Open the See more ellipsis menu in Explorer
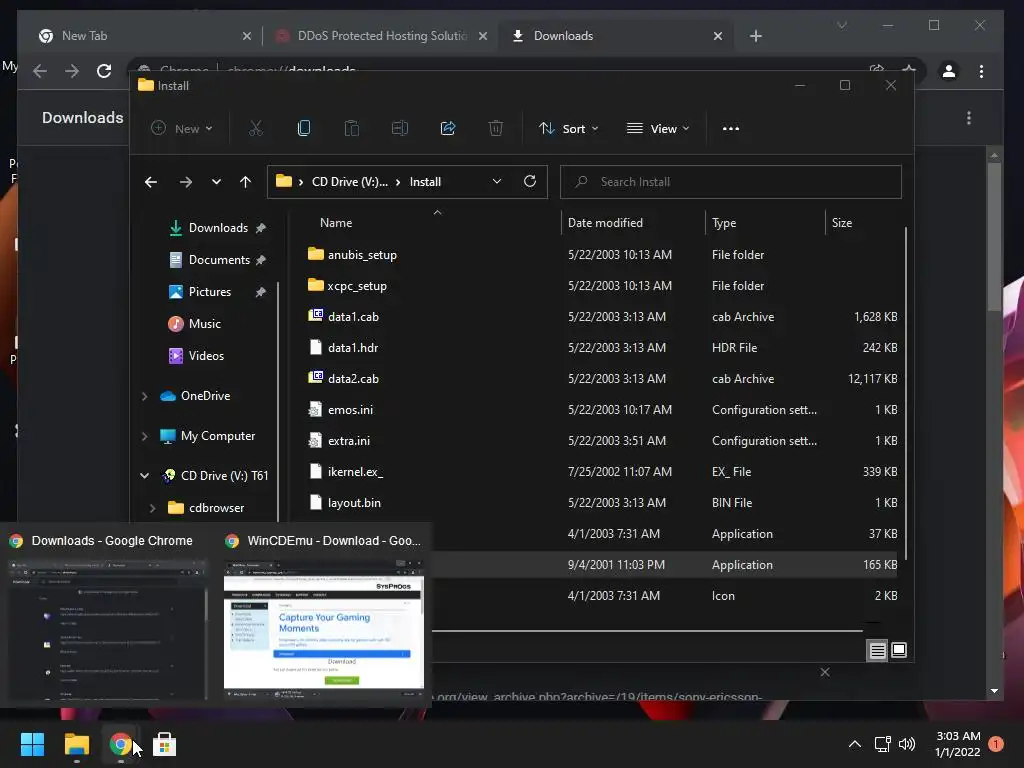Image resolution: width=1024 pixels, height=768 pixels. point(731,129)
